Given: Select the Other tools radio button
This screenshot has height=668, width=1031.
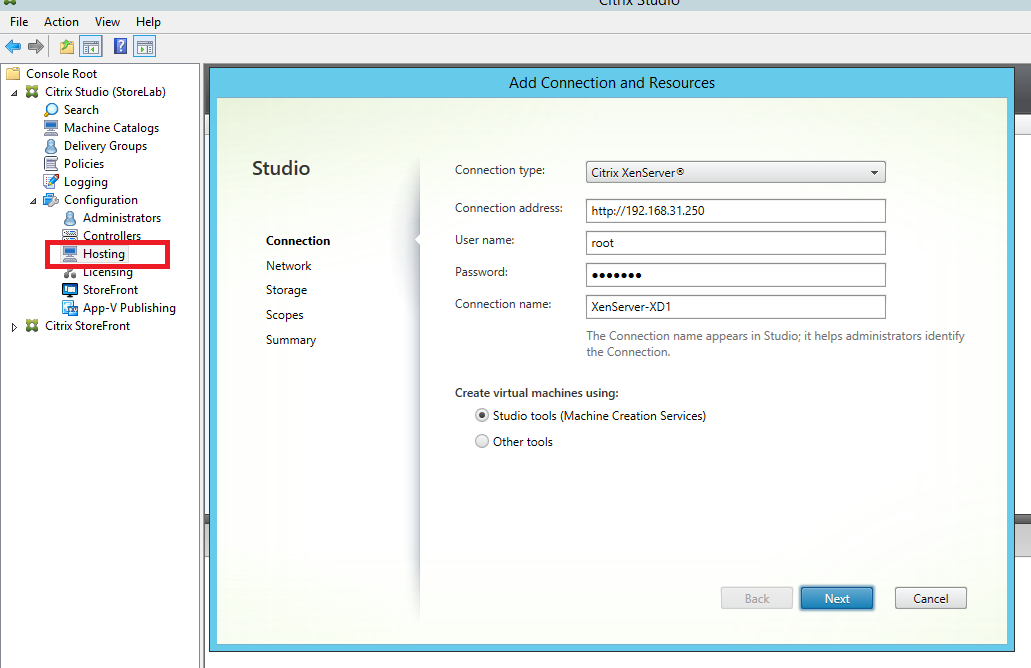Looking at the screenshot, I should (x=482, y=442).
